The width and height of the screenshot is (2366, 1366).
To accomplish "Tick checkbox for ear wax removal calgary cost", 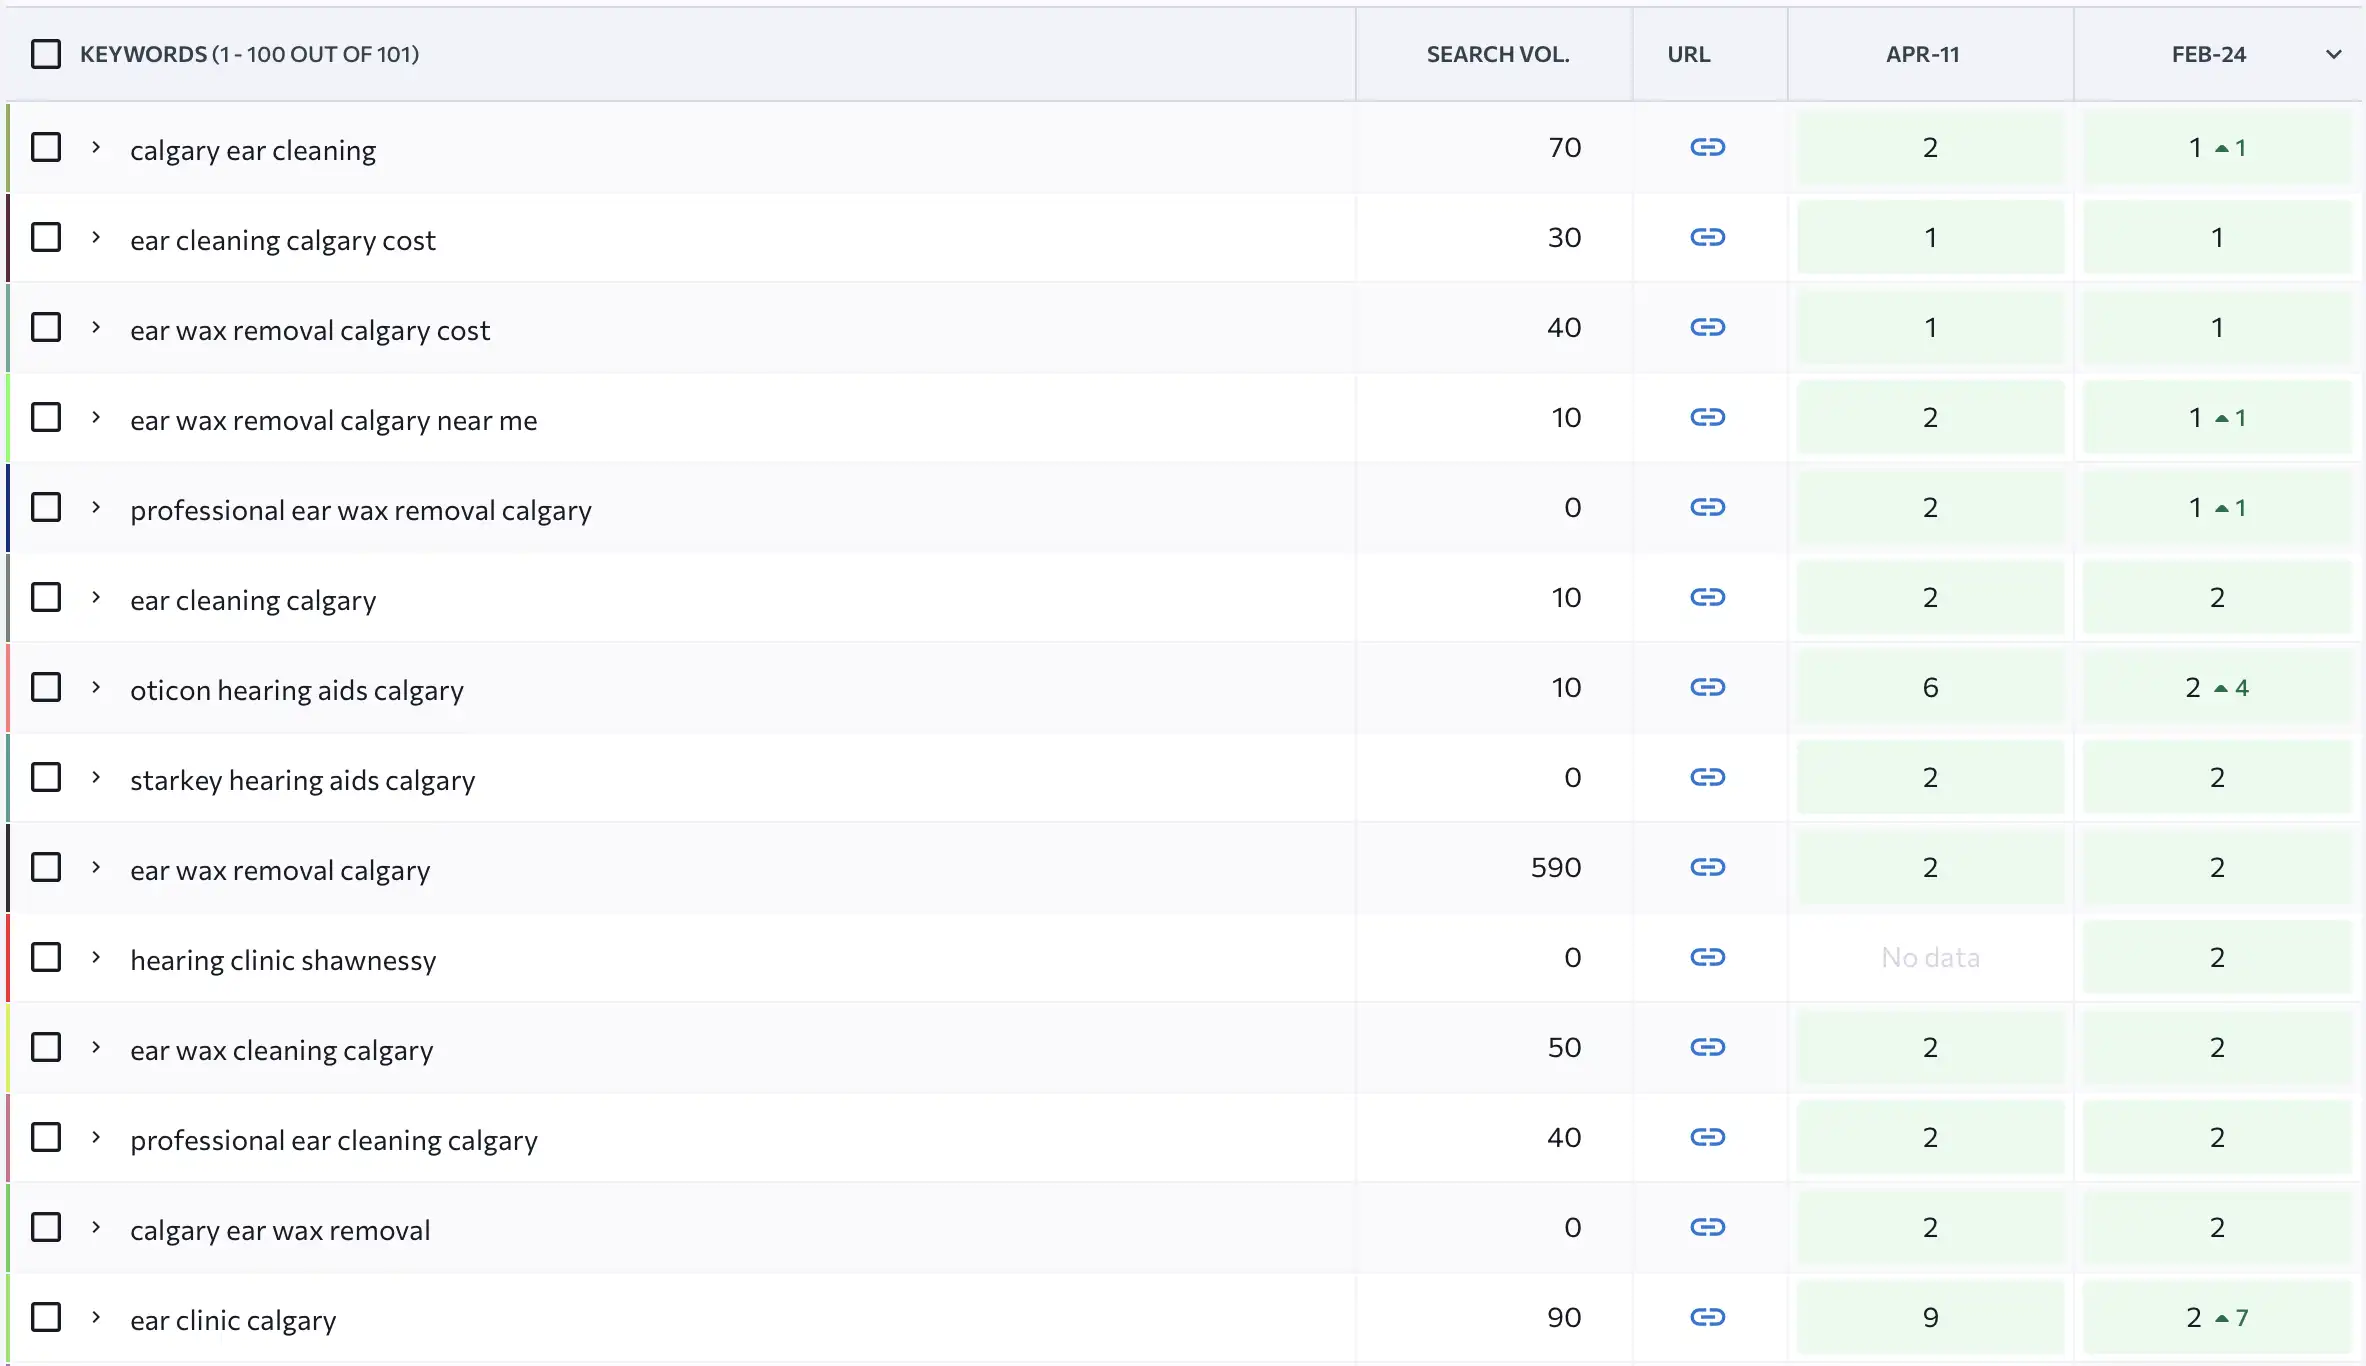I will 46,328.
